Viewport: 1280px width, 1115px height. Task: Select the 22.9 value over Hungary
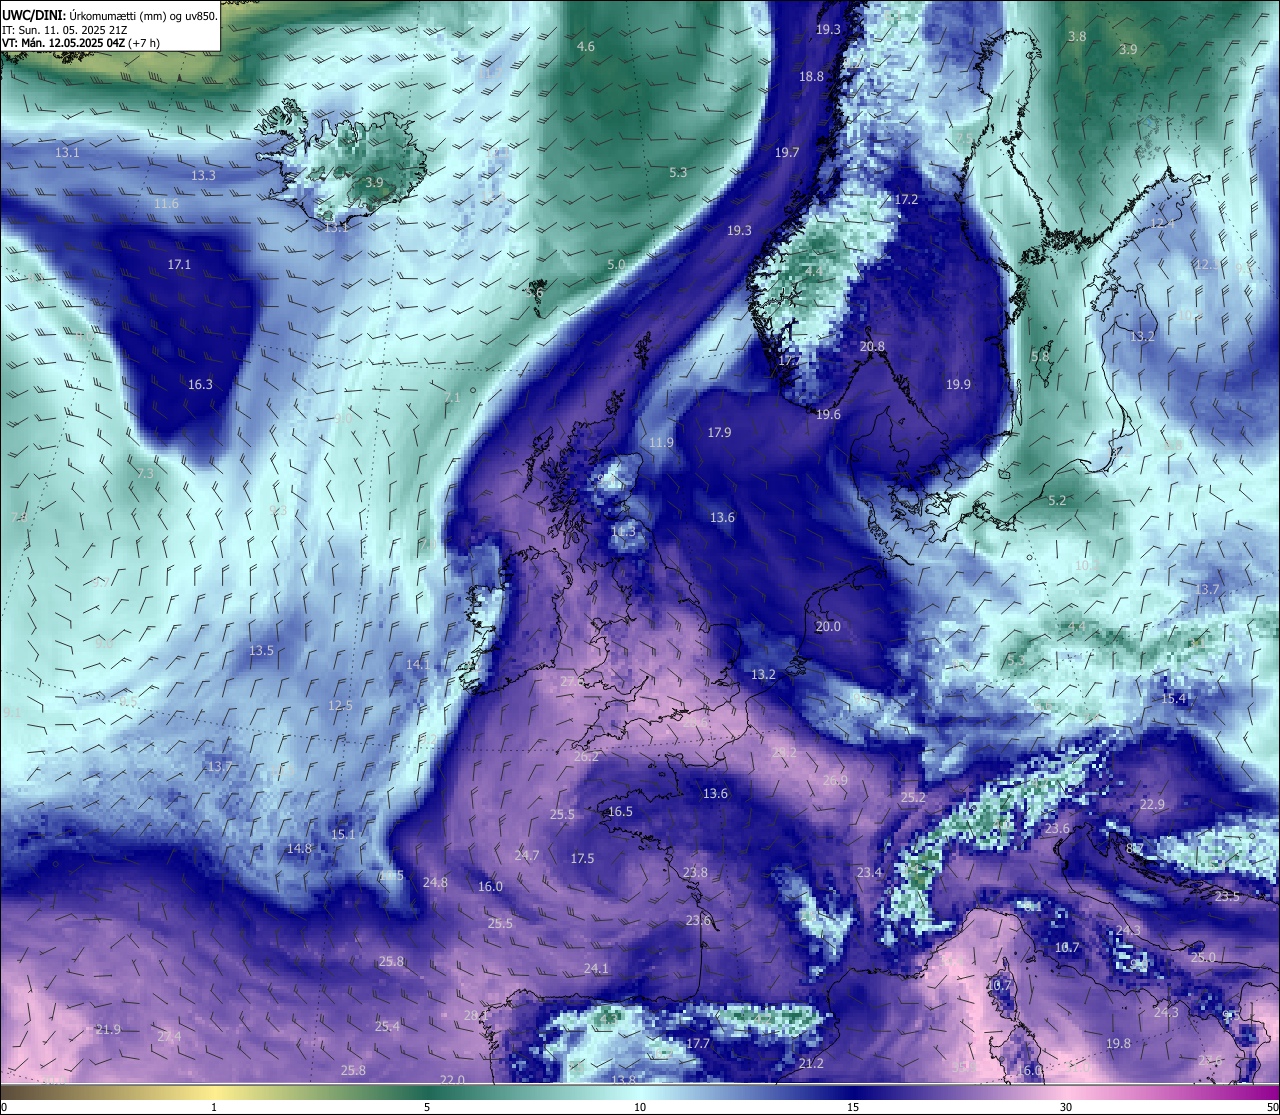click(x=1152, y=805)
